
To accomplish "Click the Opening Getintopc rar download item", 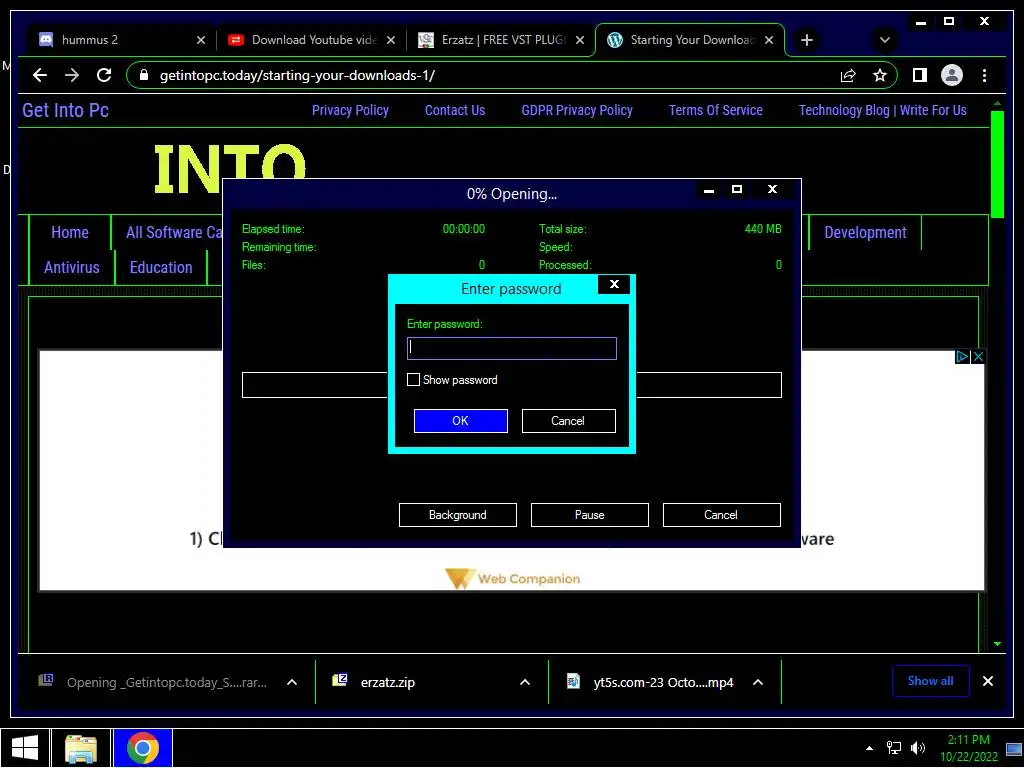I will (x=153, y=682).
